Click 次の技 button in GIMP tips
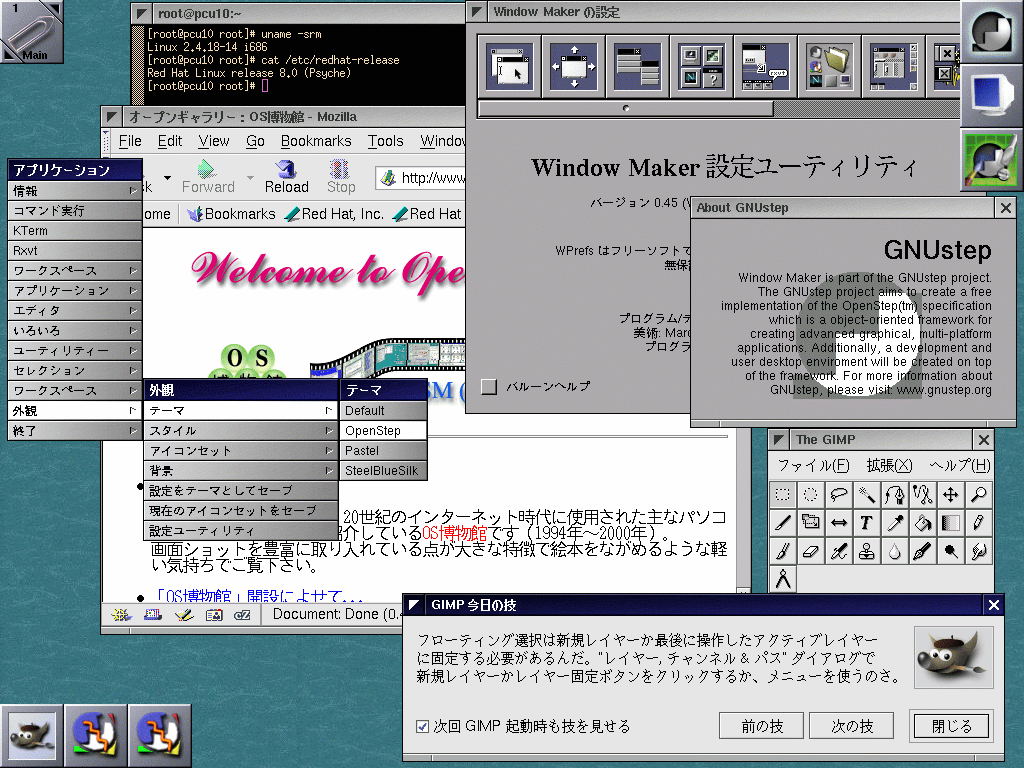Screen dimensions: 1024x768 [852, 726]
